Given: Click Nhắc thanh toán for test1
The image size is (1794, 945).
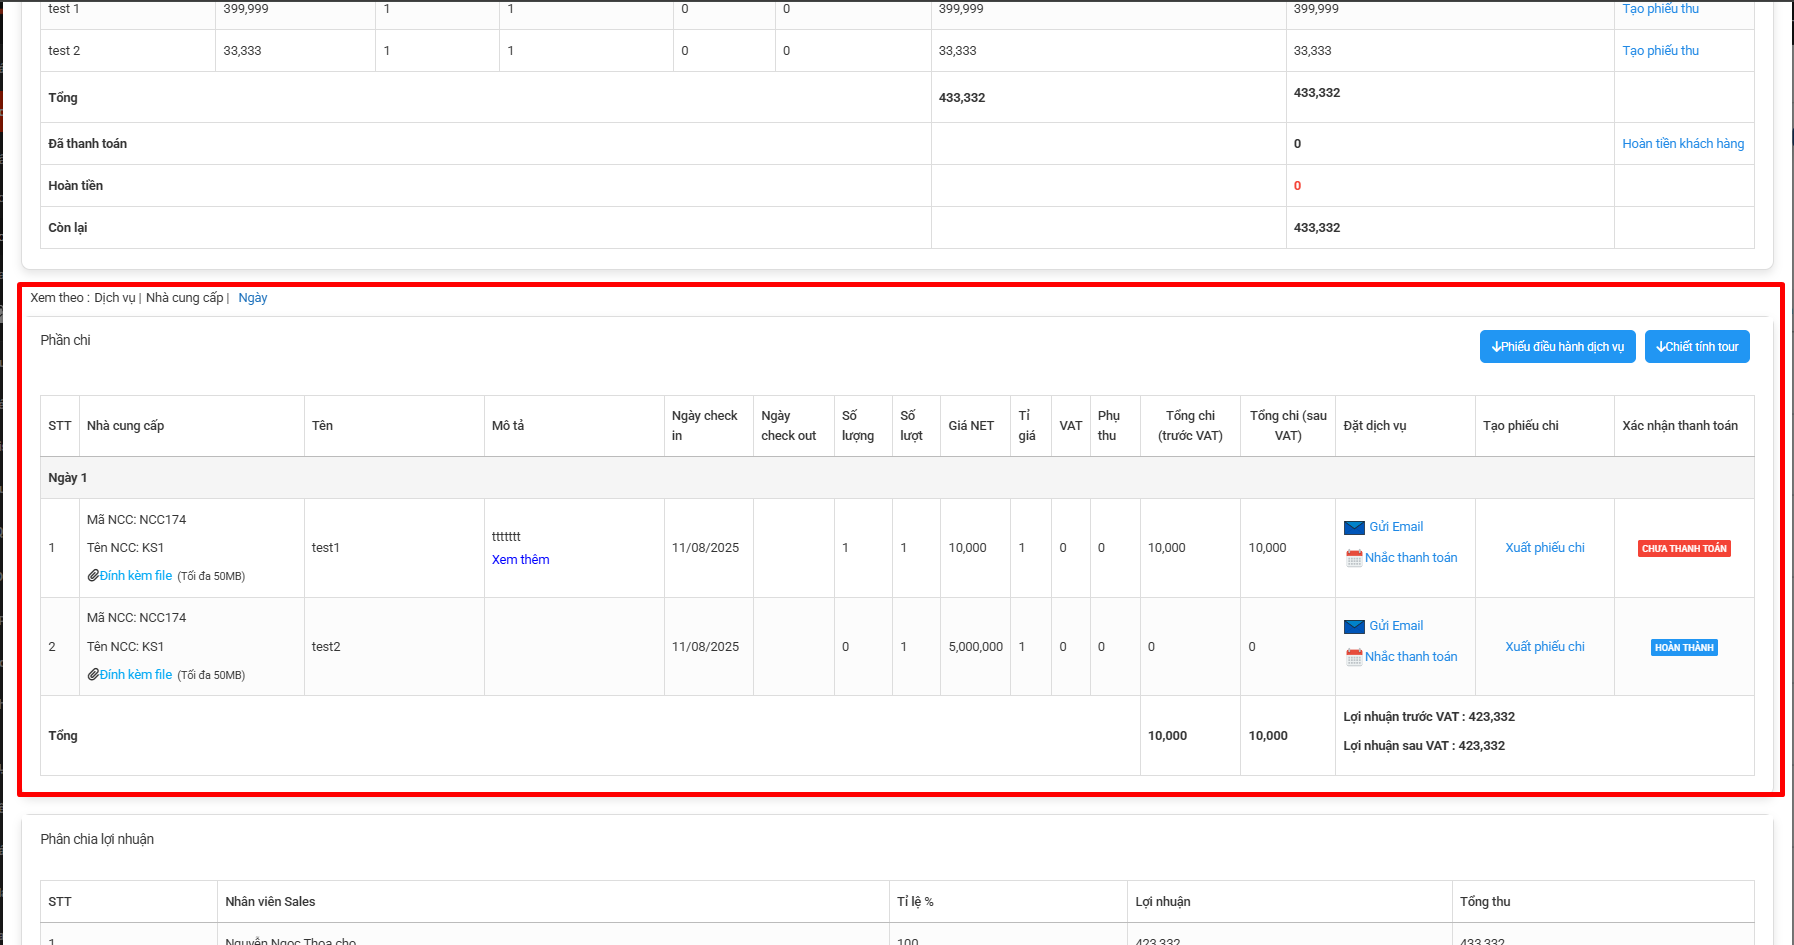Looking at the screenshot, I should coord(1410,558).
